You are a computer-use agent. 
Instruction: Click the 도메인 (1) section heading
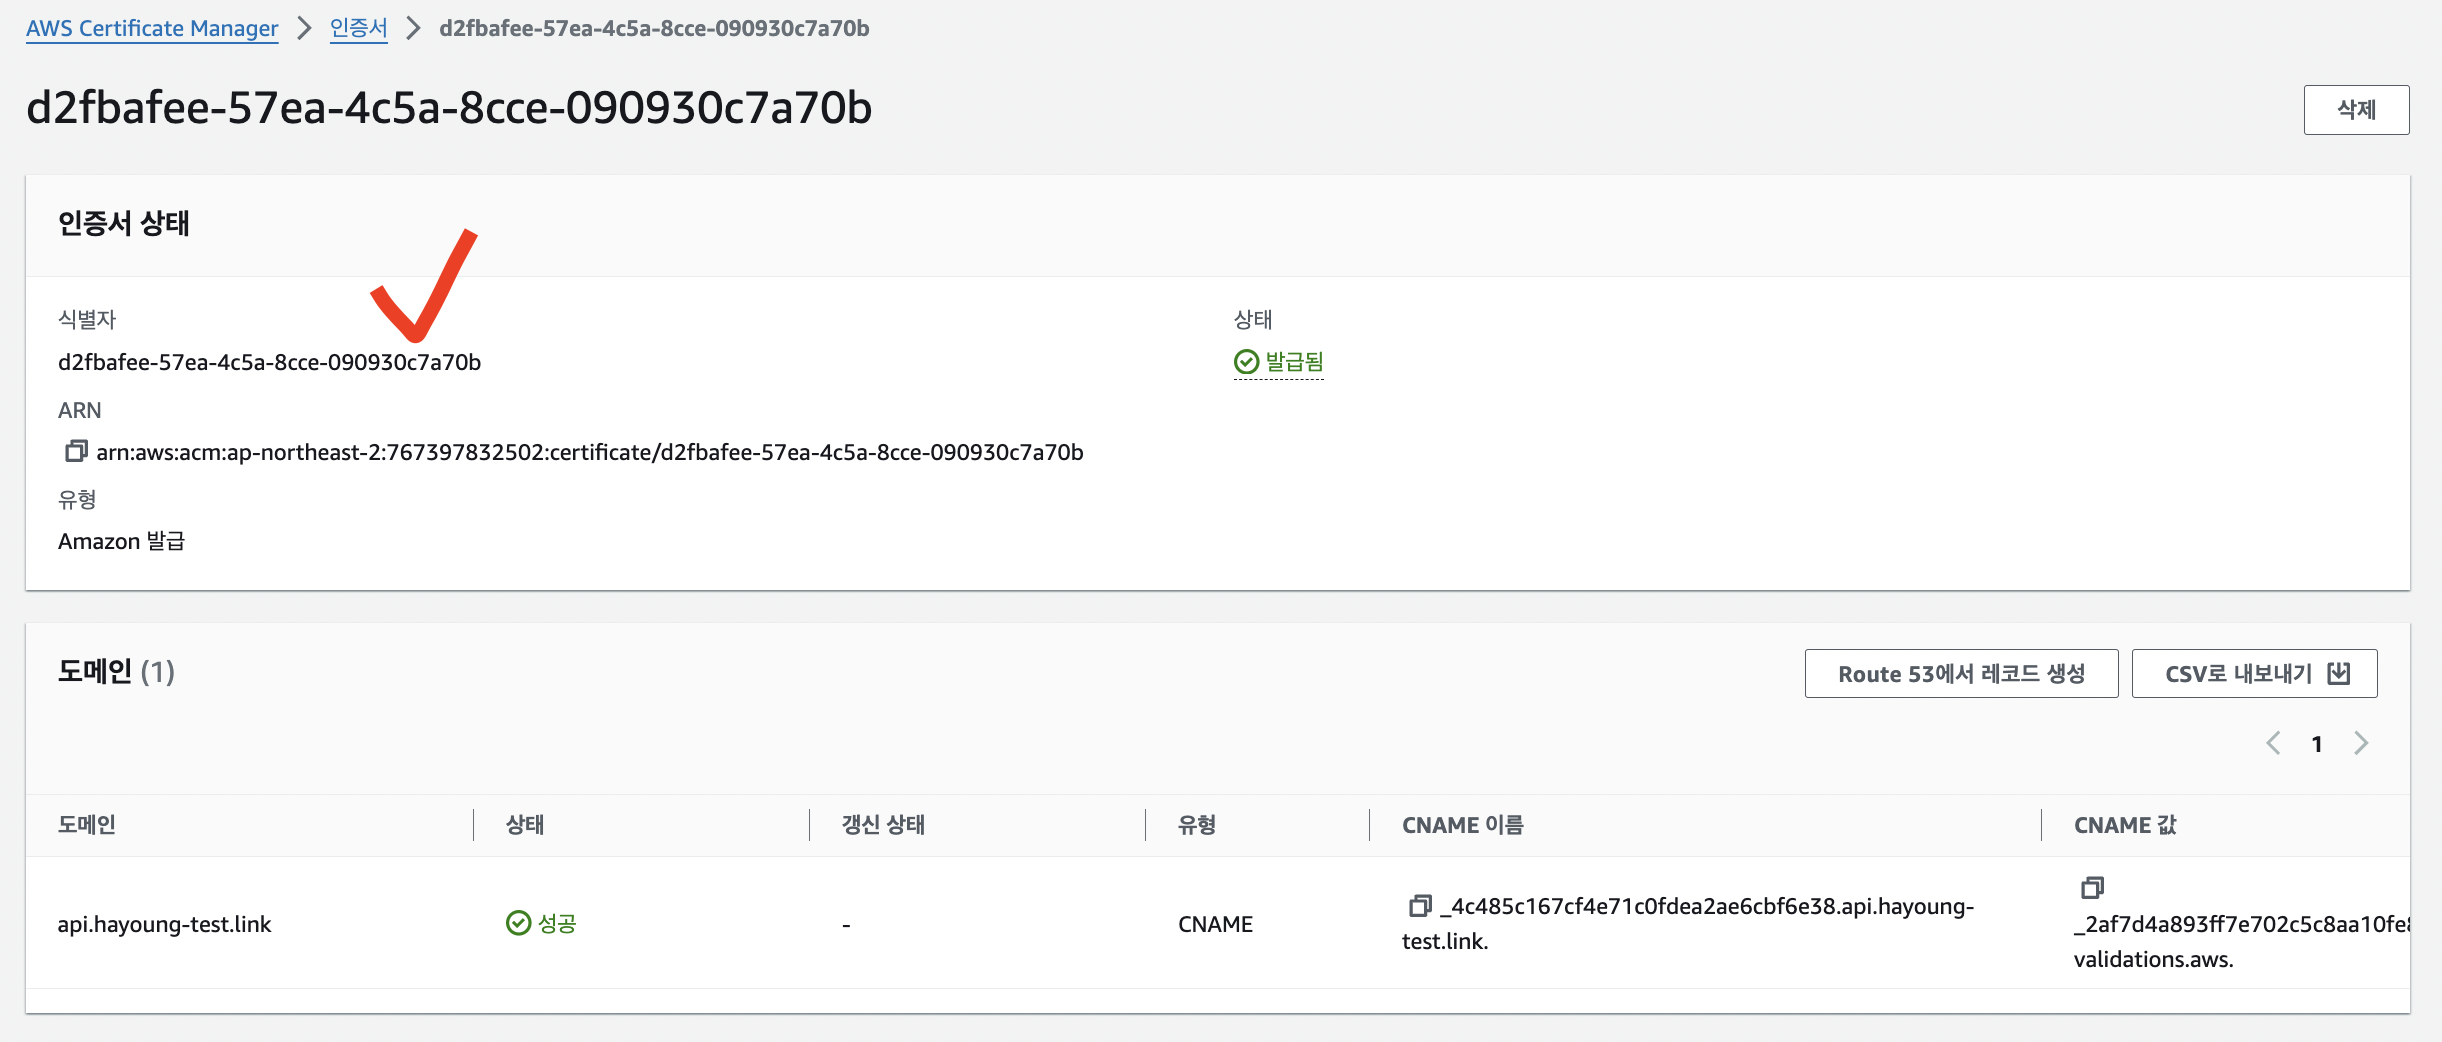coord(116,671)
